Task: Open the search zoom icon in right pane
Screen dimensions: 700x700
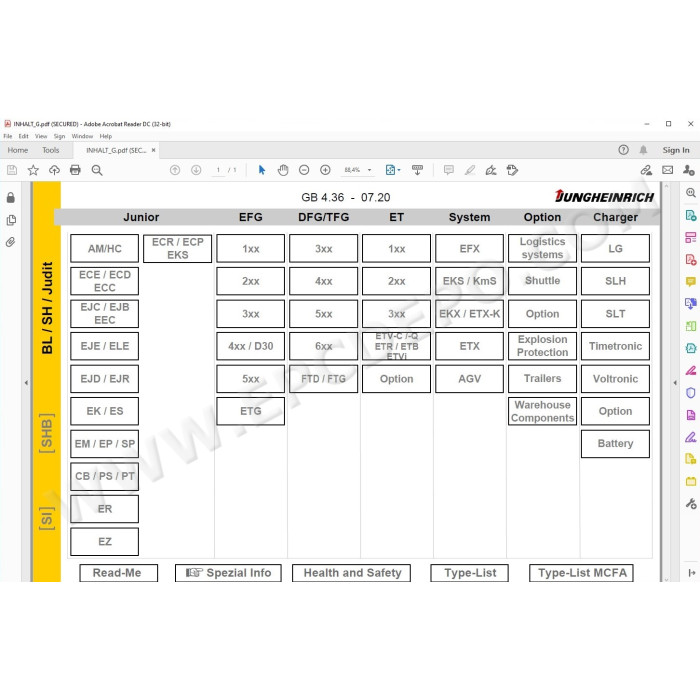Action: click(x=691, y=193)
